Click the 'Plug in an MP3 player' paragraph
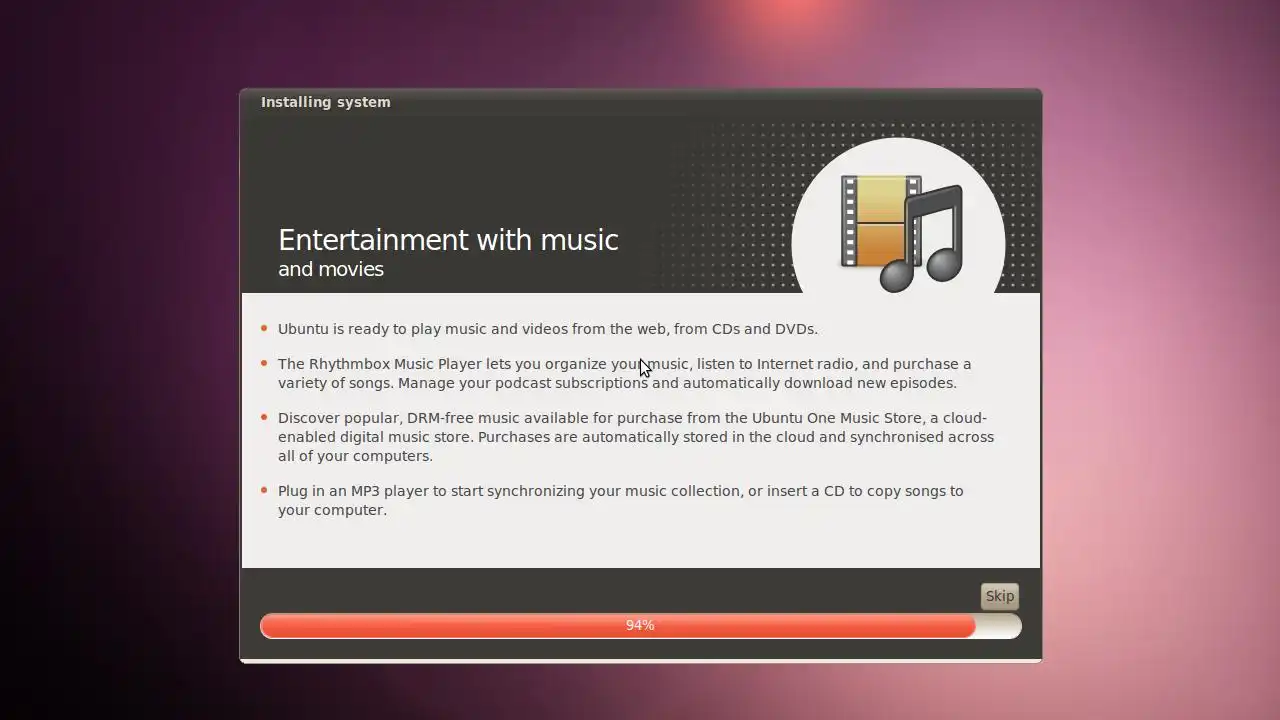 point(621,500)
